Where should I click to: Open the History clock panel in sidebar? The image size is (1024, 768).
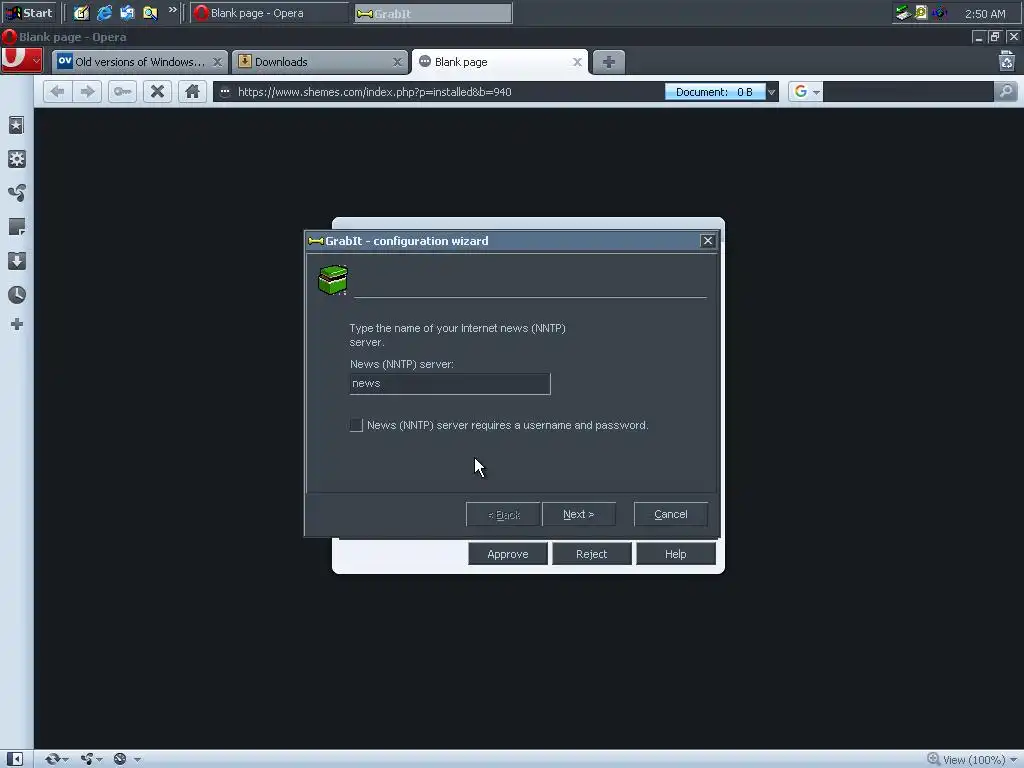click(x=16, y=295)
